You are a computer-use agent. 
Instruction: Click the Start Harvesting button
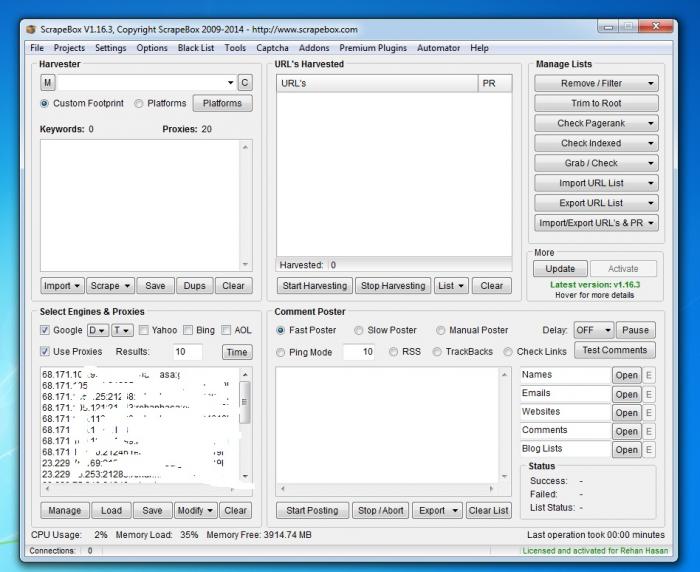tap(315, 286)
